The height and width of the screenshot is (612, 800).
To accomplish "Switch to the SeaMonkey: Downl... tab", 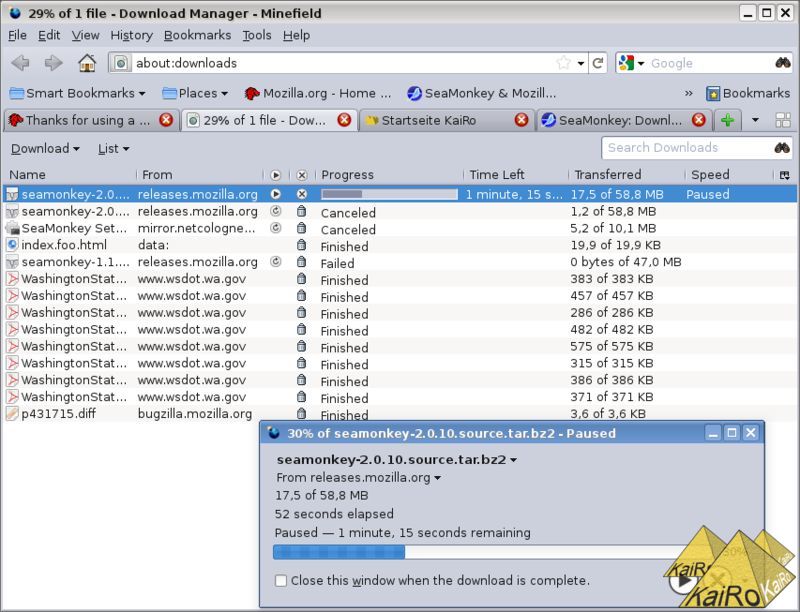I will tap(624, 120).
